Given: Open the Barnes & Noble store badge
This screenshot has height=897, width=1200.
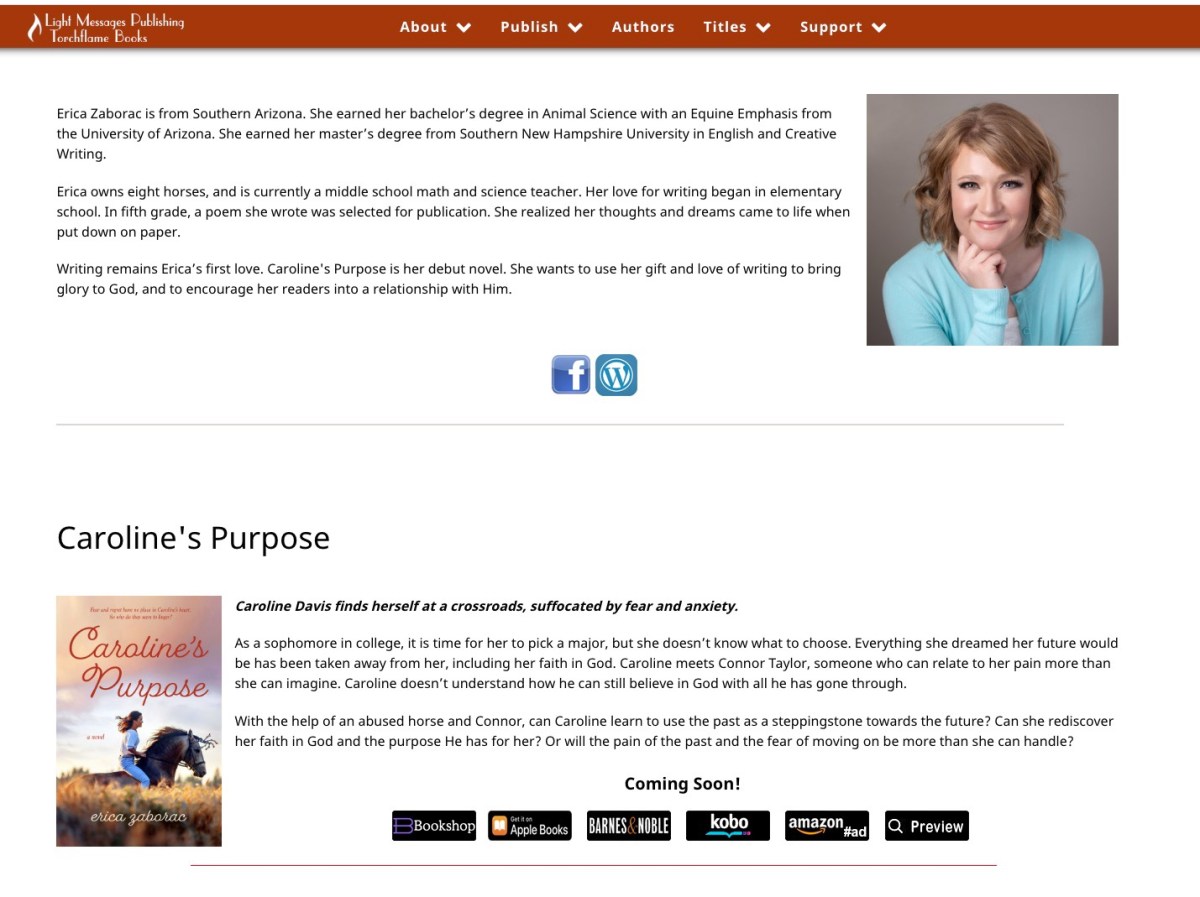Looking at the screenshot, I should pyautogui.click(x=629, y=826).
